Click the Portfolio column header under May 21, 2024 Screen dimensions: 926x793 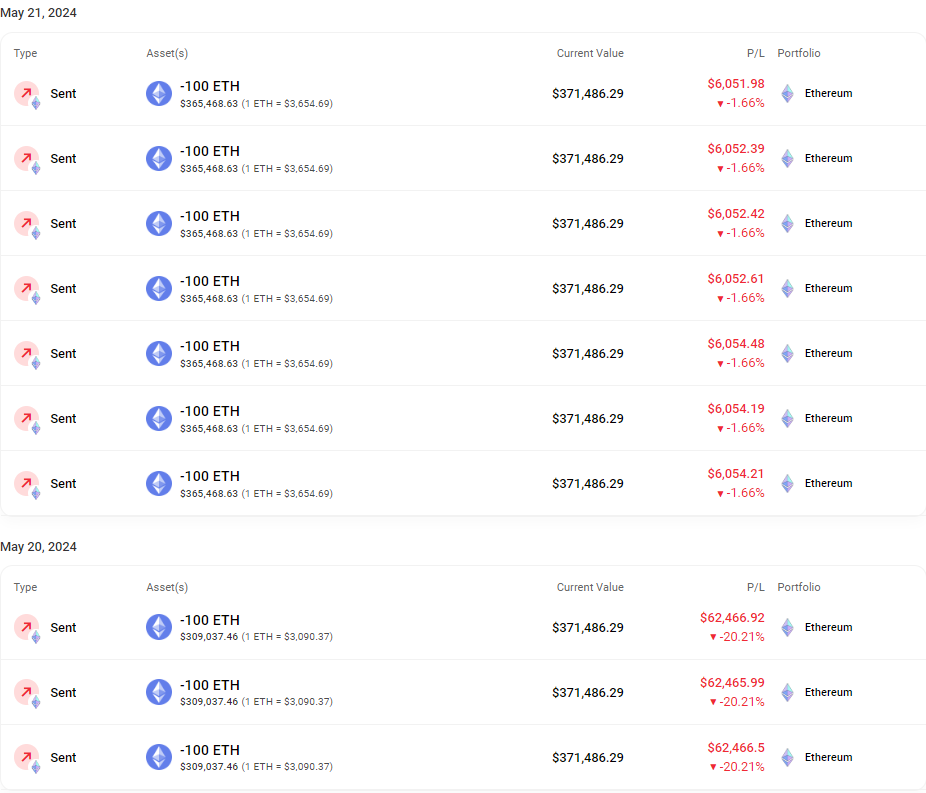(798, 53)
